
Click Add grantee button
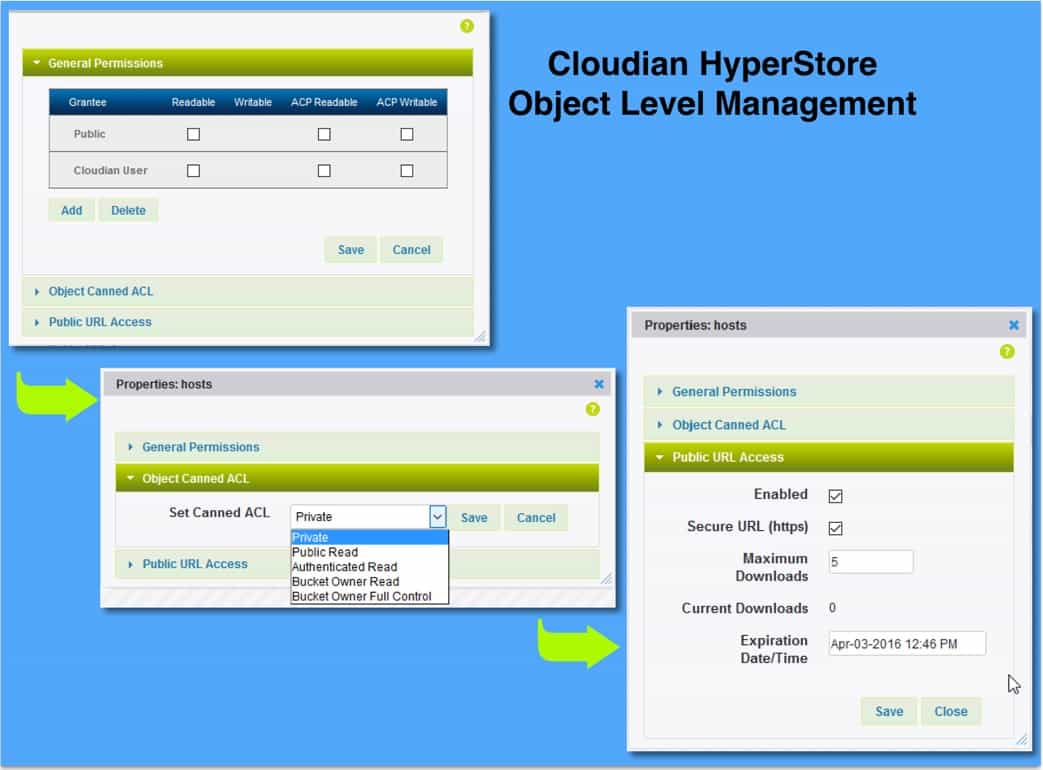[x=72, y=210]
